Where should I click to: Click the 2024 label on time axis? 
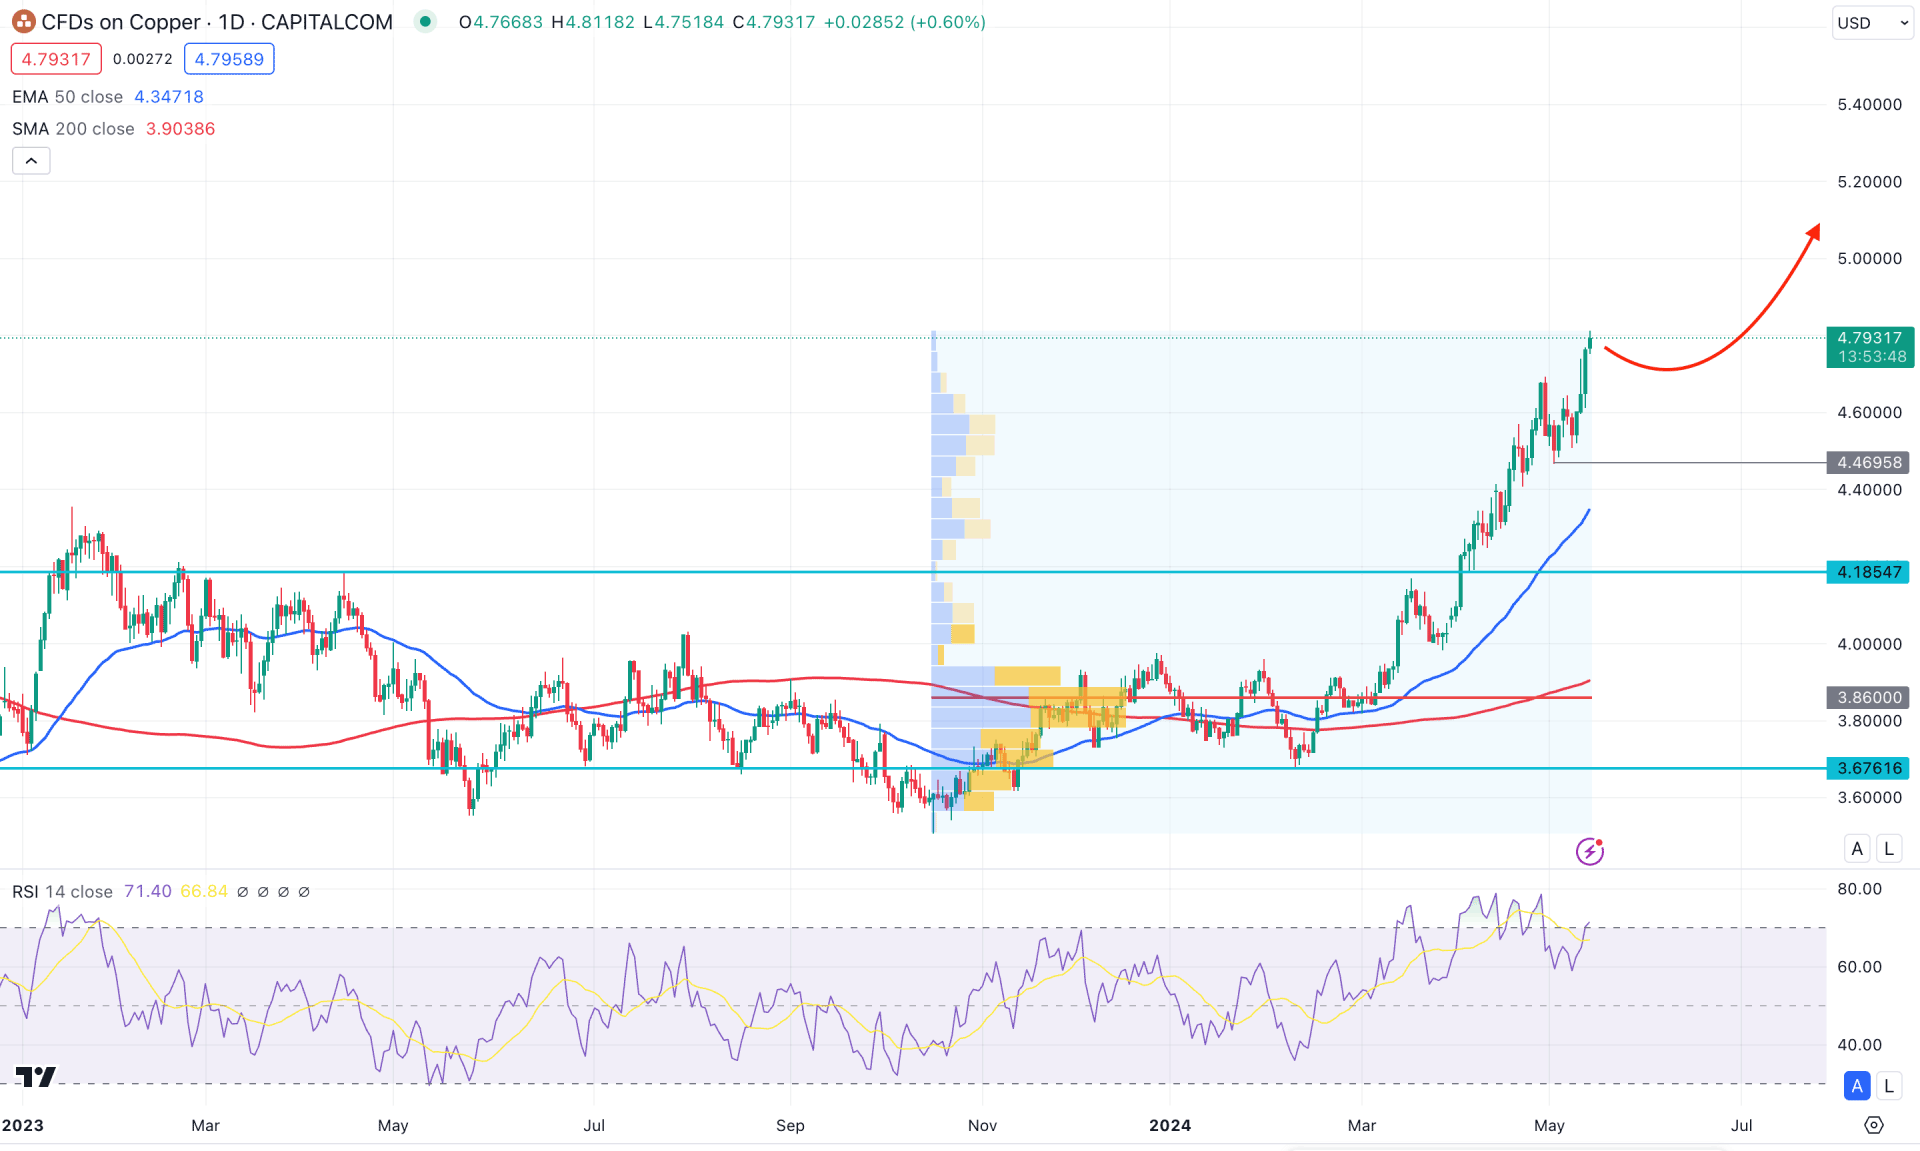(1170, 1125)
